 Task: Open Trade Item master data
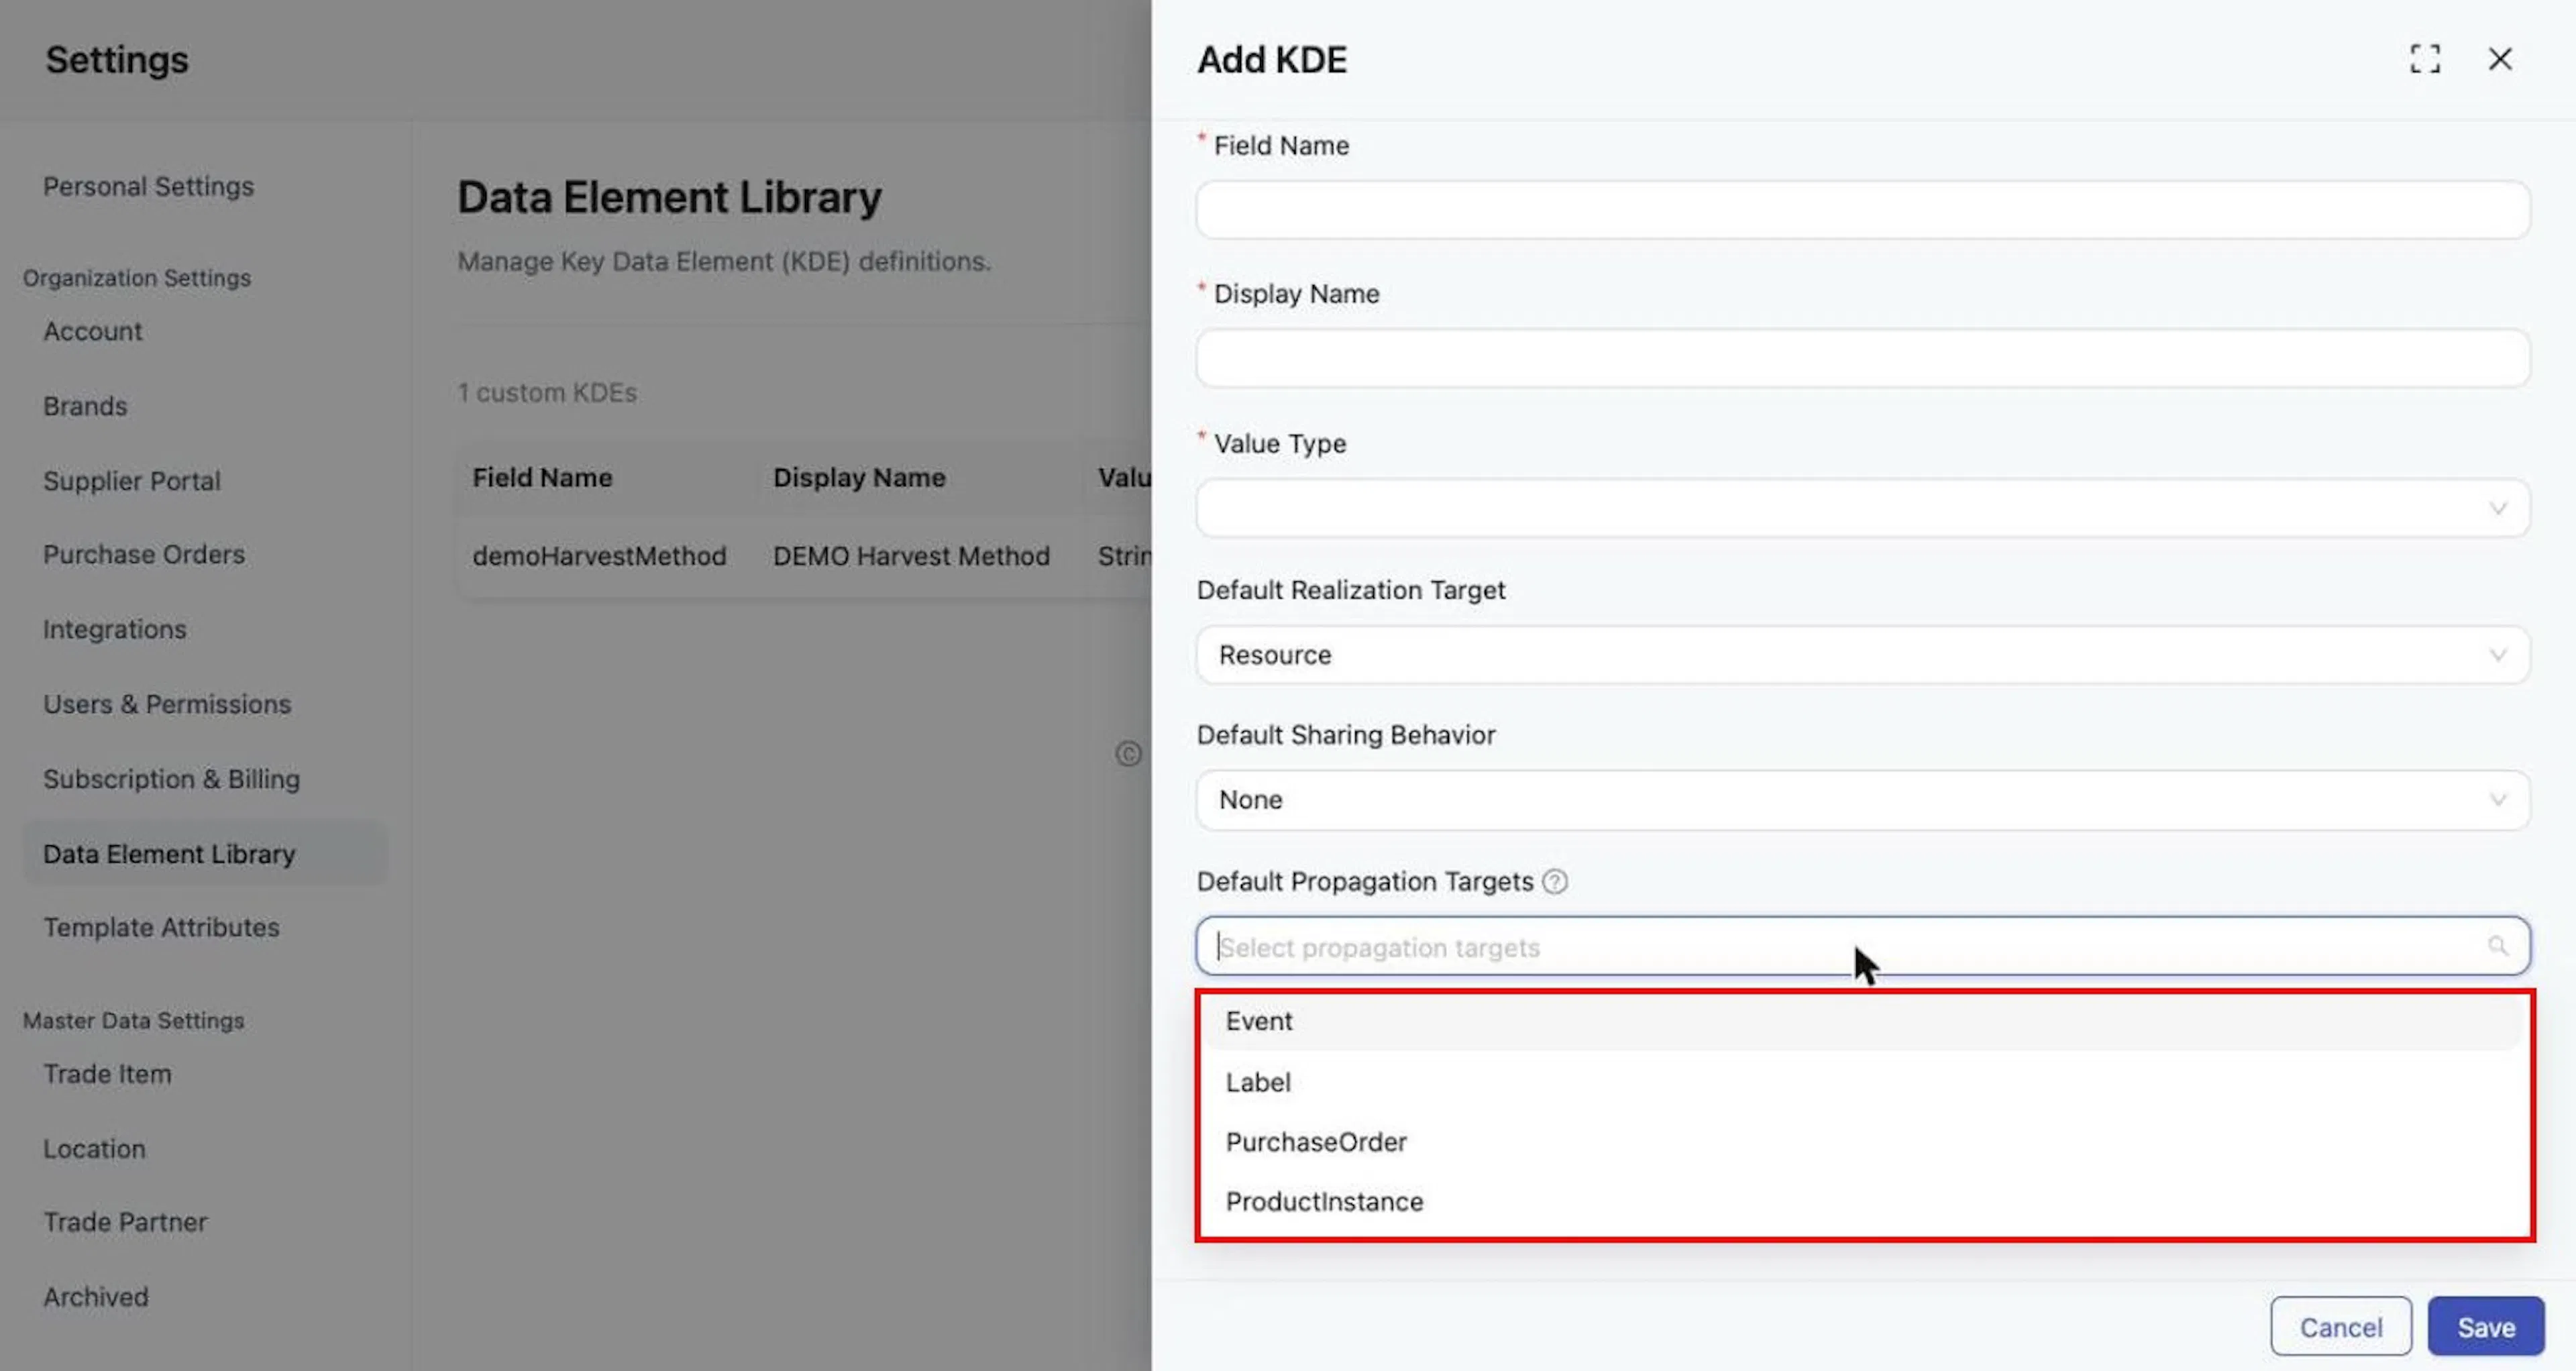[x=107, y=1074]
